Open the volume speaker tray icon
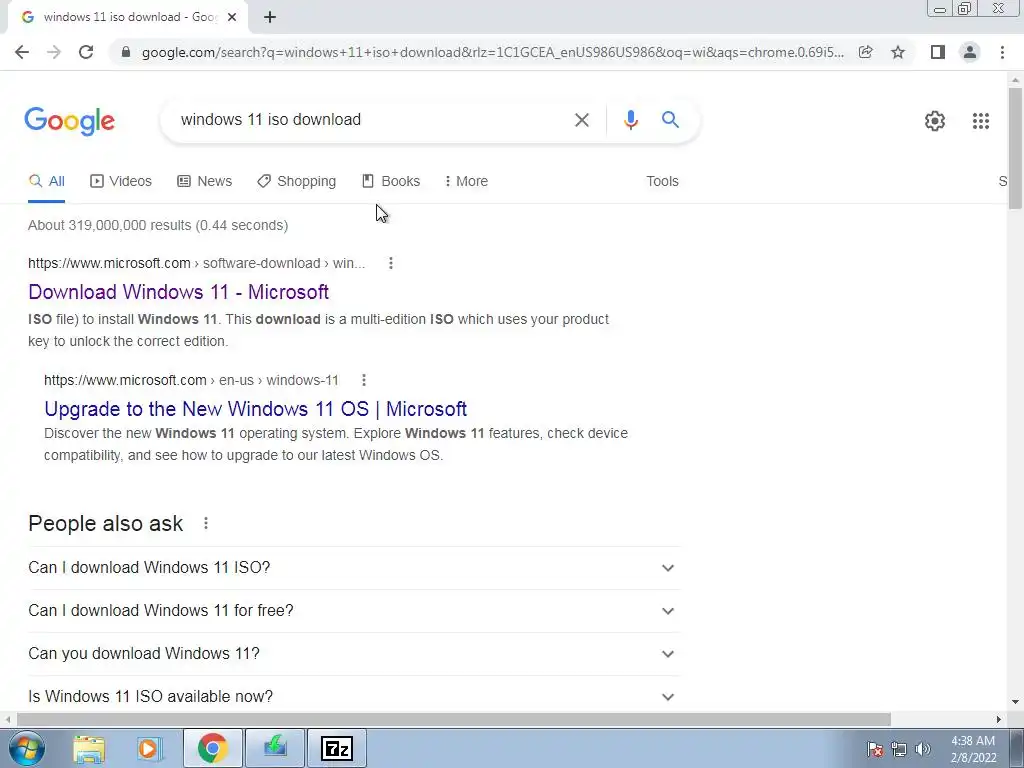Viewport: 1024px width, 768px height. [923, 749]
